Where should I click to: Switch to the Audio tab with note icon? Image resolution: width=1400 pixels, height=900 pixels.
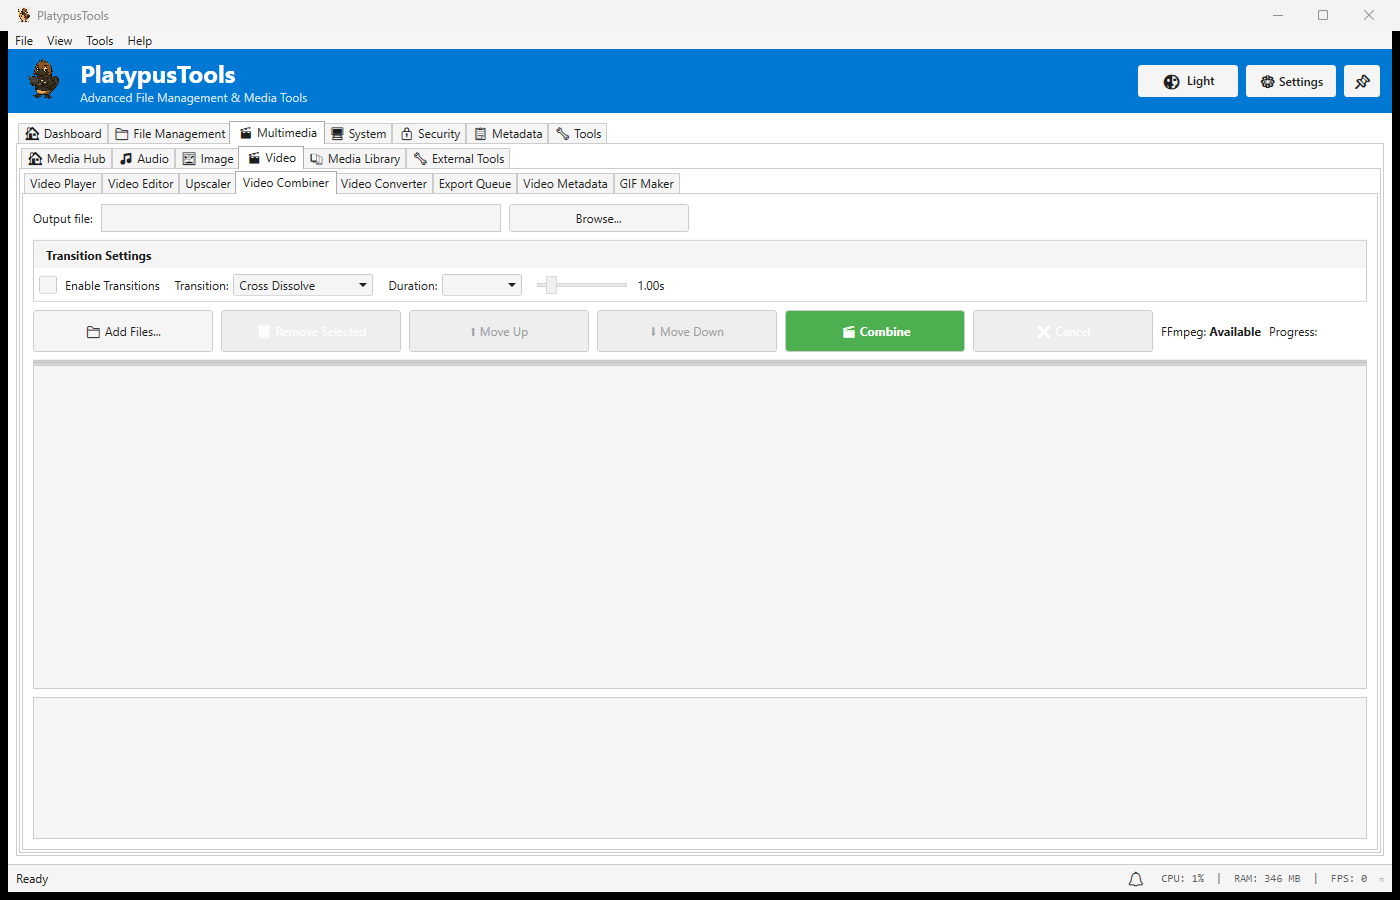click(144, 159)
